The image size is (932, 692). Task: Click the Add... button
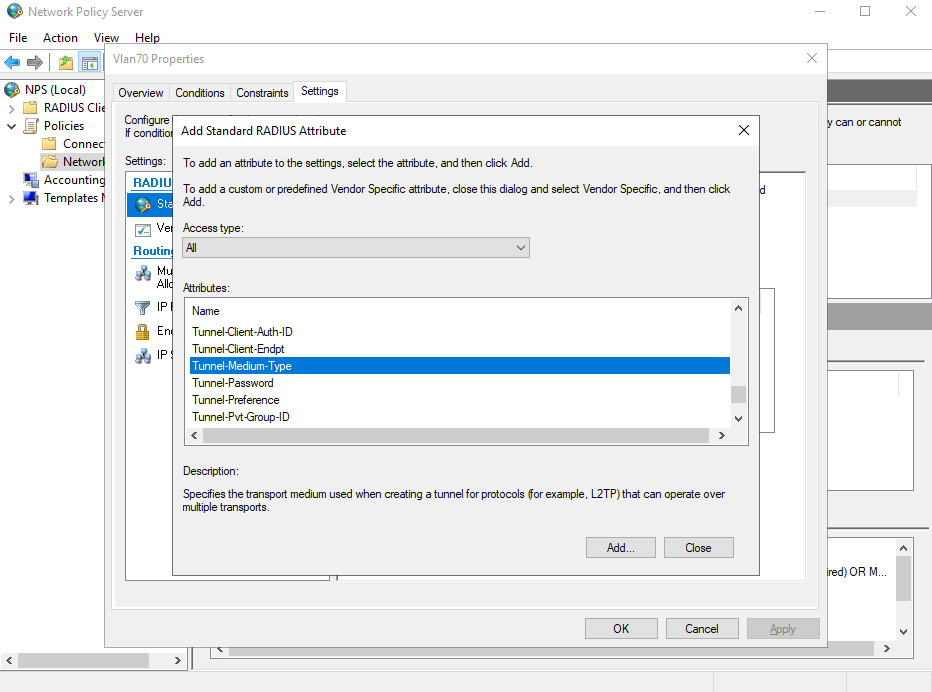click(620, 548)
